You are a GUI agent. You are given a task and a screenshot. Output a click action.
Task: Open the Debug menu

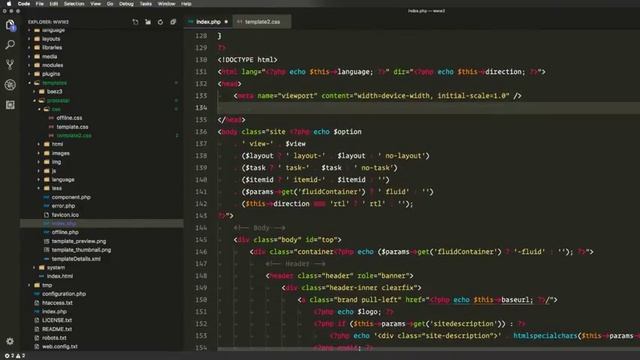(x=126, y=4)
